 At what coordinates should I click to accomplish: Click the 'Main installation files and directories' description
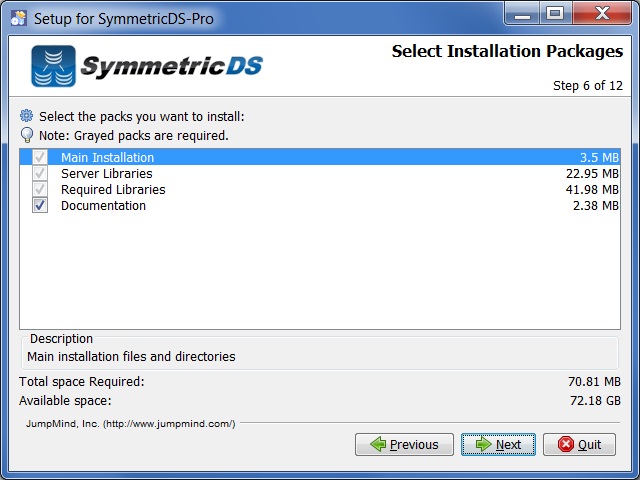pyautogui.click(x=131, y=356)
